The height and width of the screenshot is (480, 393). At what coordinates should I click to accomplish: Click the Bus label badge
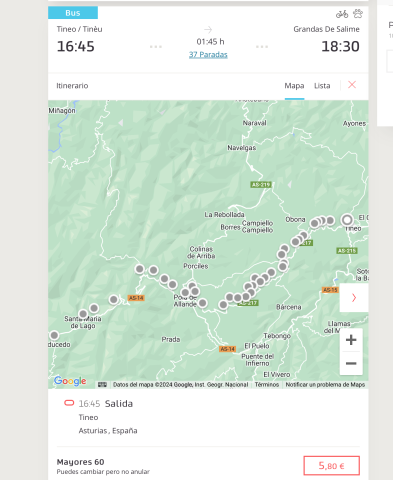point(73,13)
